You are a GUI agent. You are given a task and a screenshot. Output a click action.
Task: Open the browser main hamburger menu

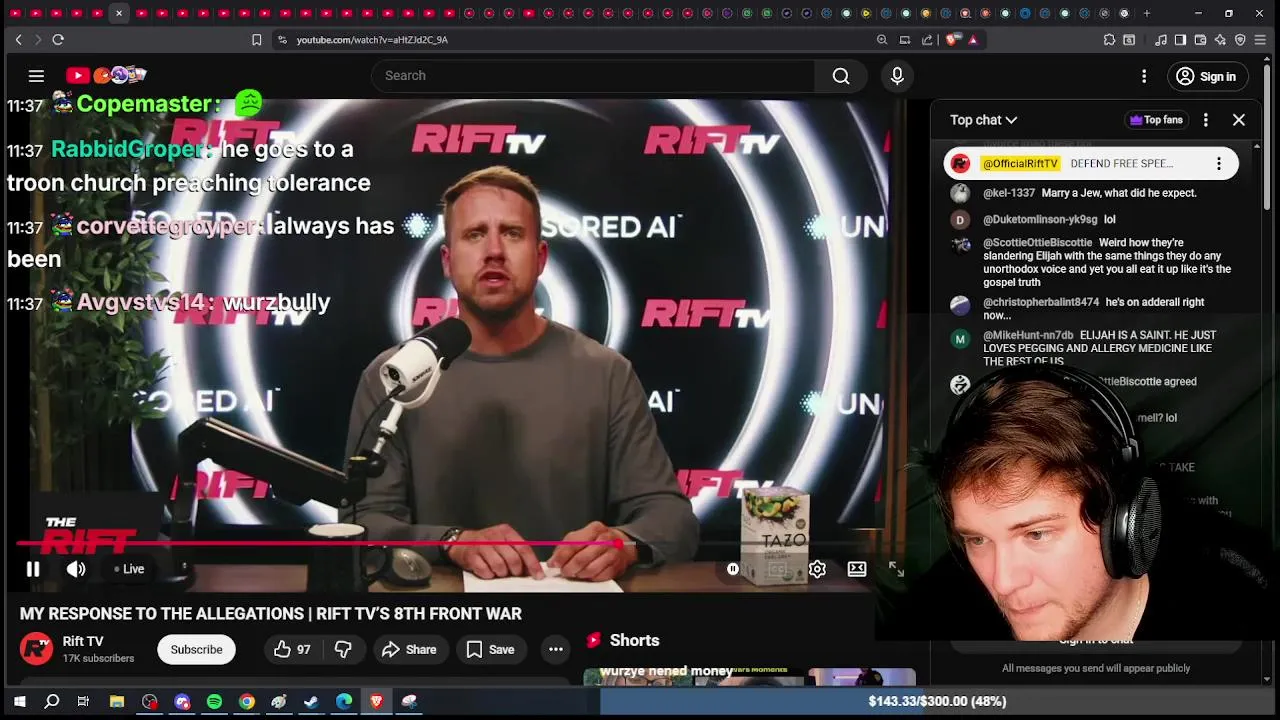pos(1262,40)
